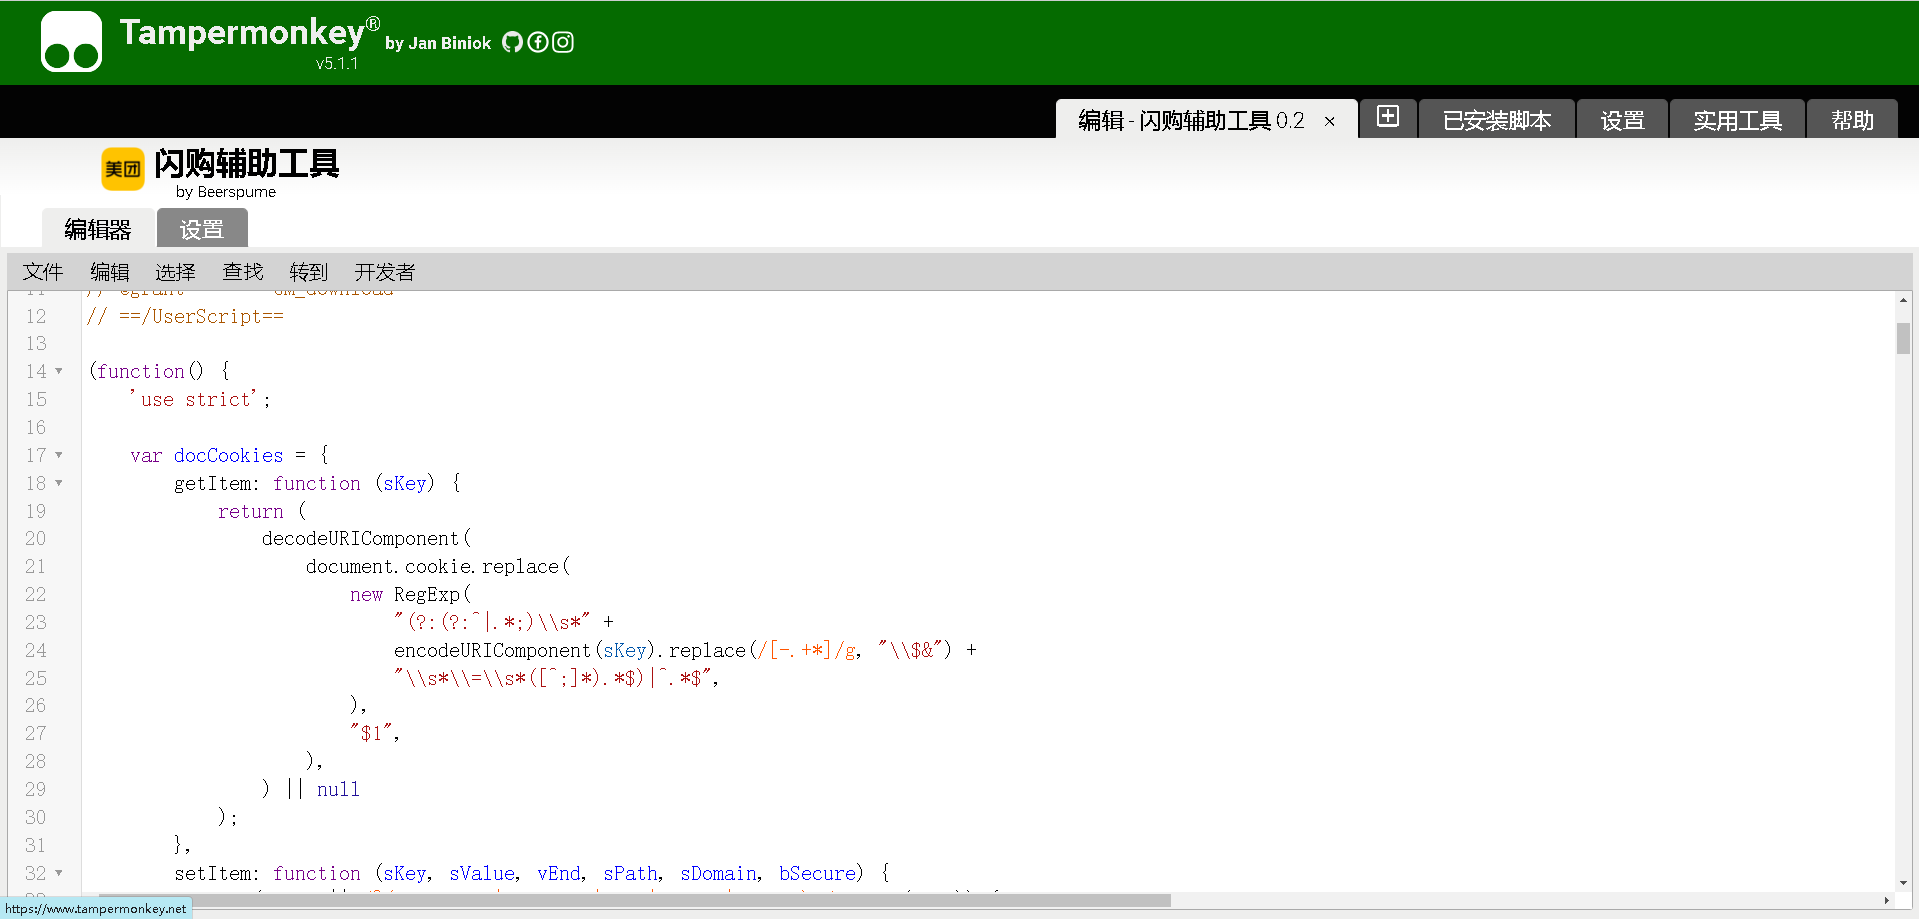Viewport: 1919px width, 919px height.
Task: Click line number 29 in the gutter
Action: [x=36, y=789]
